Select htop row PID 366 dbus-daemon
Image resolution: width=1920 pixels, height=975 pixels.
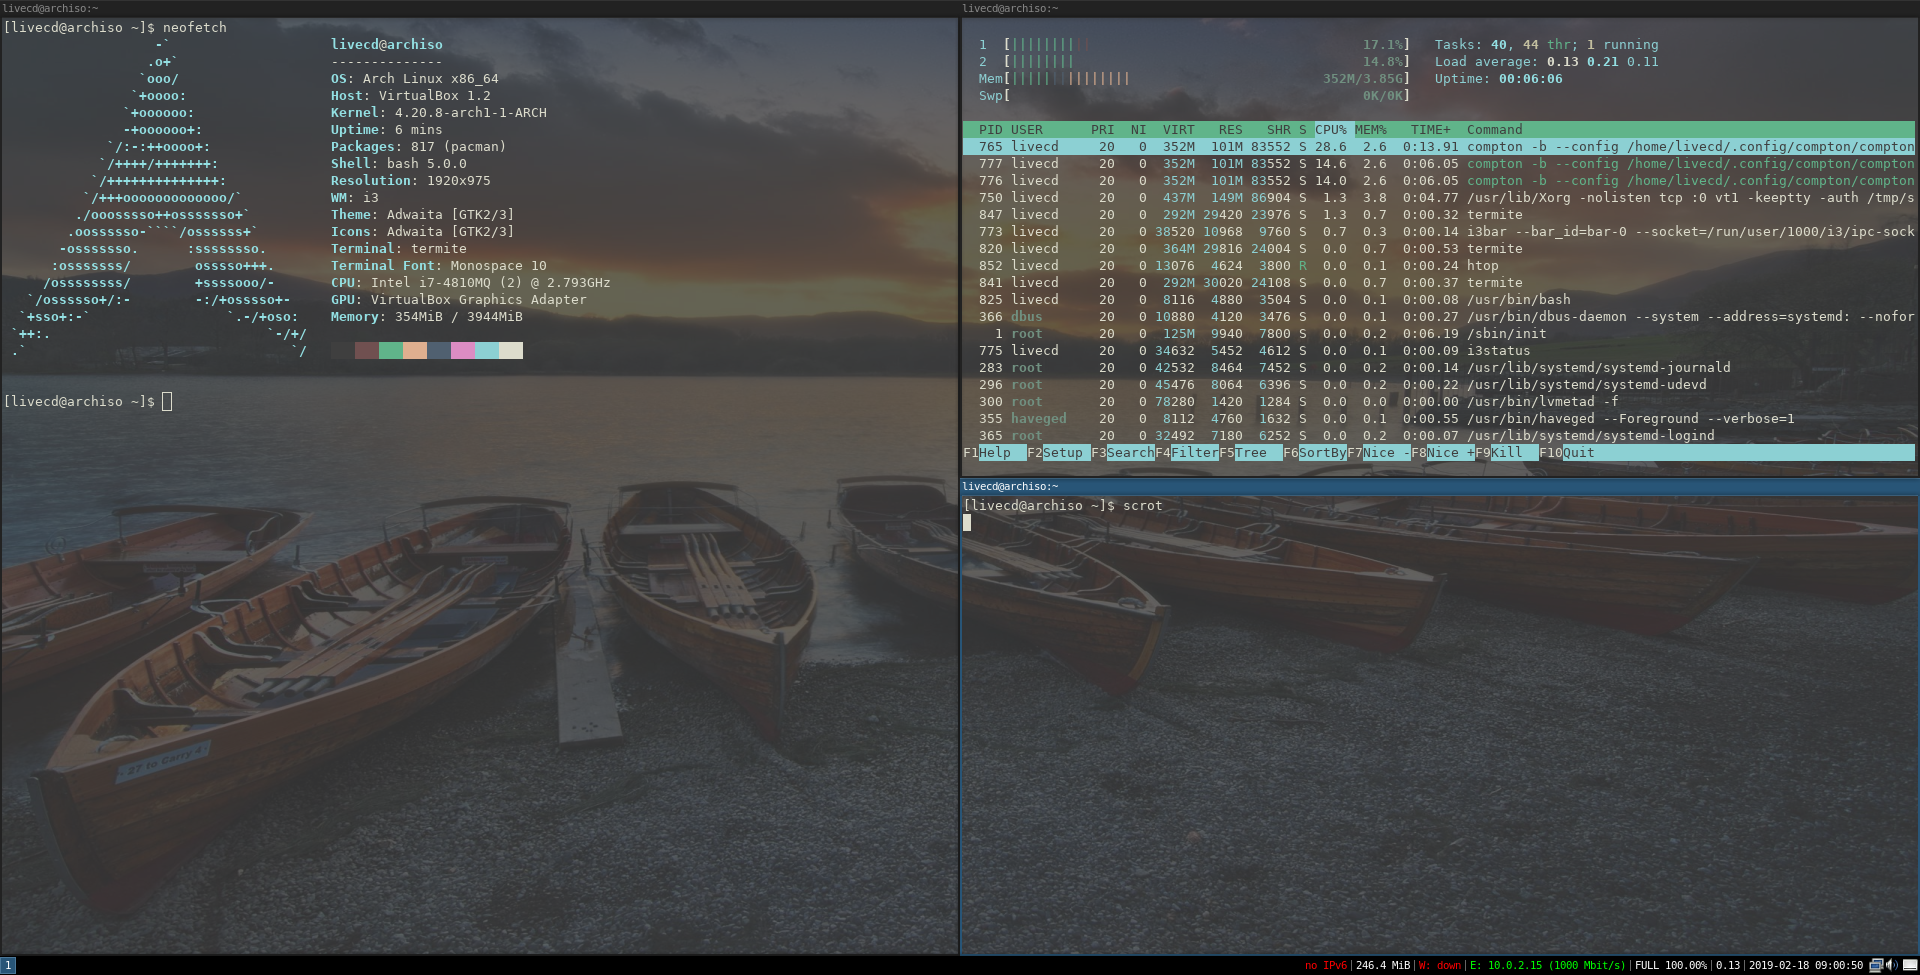click(x=1439, y=317)
